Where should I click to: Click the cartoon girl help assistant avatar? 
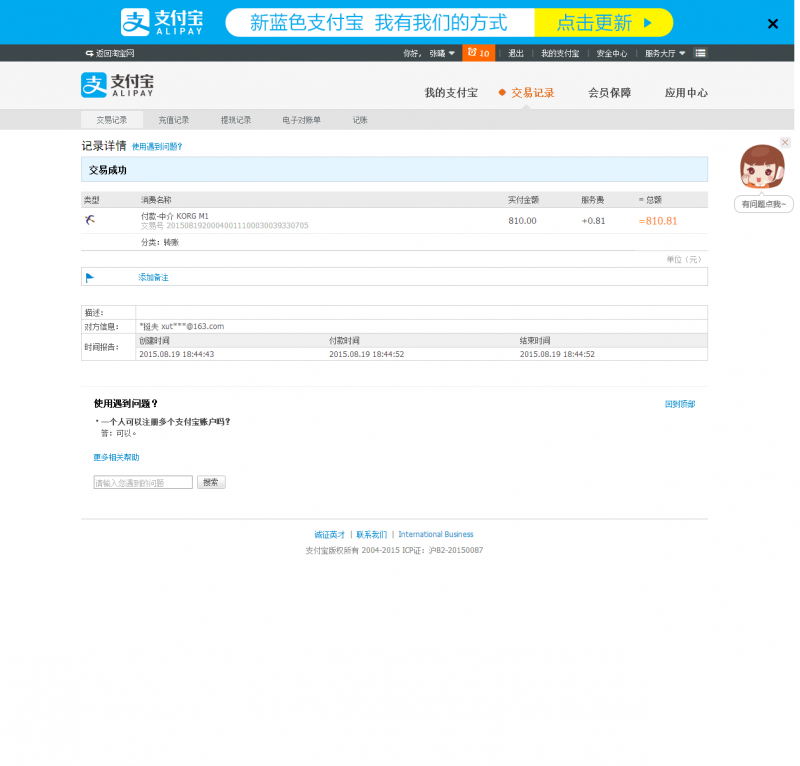click(761, 167)
